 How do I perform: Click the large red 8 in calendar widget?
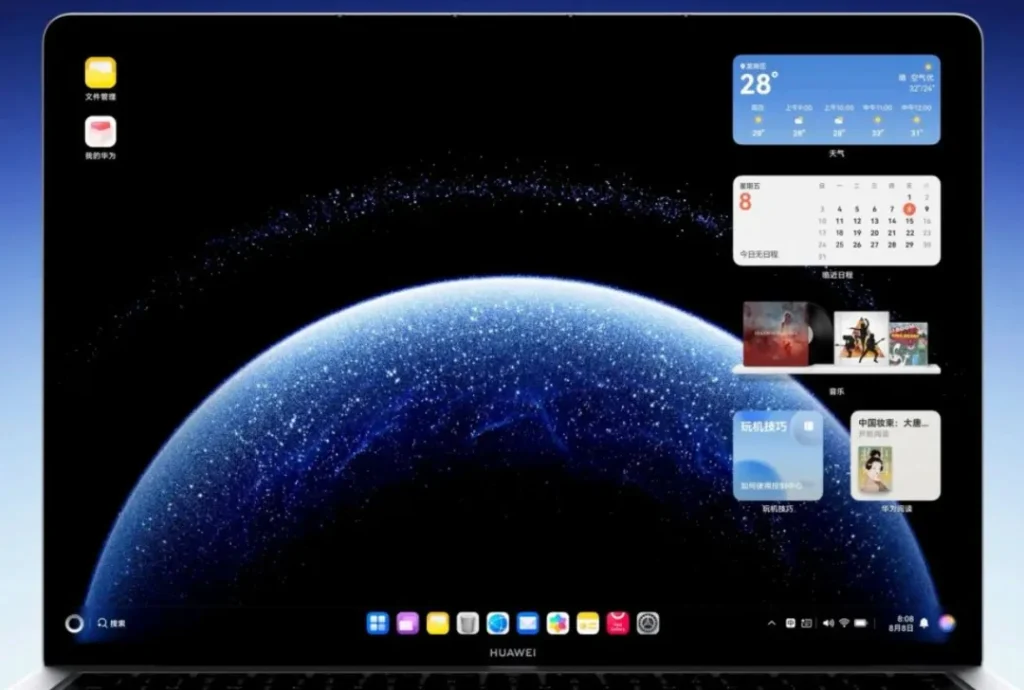(x=745, y=202)
